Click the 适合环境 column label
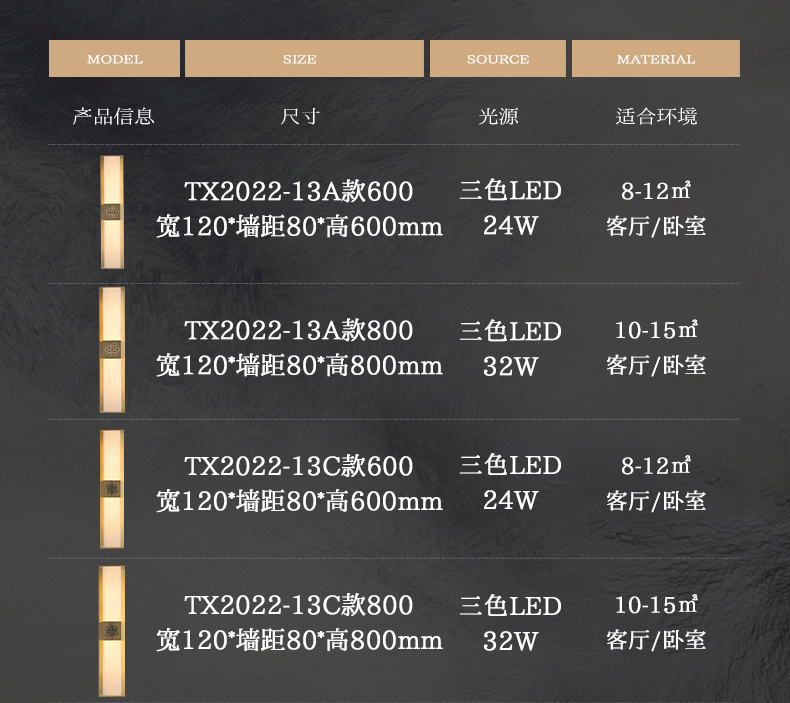This screenshot has width=790, height=703. click(656, 116)
